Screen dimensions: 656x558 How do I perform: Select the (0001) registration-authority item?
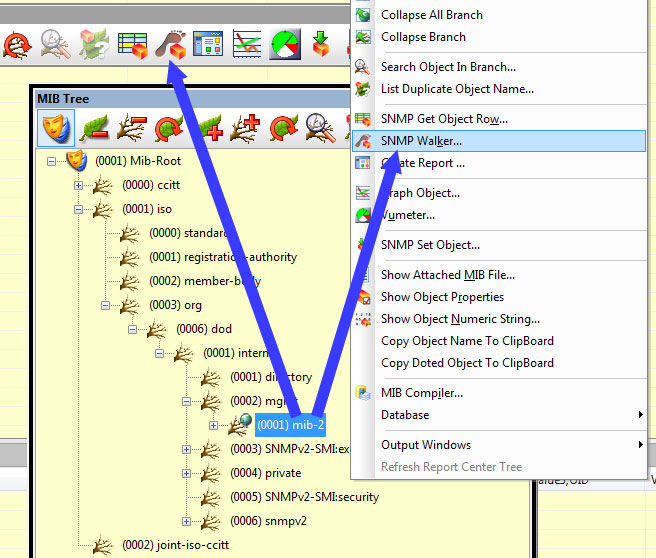tap(223, 257)
